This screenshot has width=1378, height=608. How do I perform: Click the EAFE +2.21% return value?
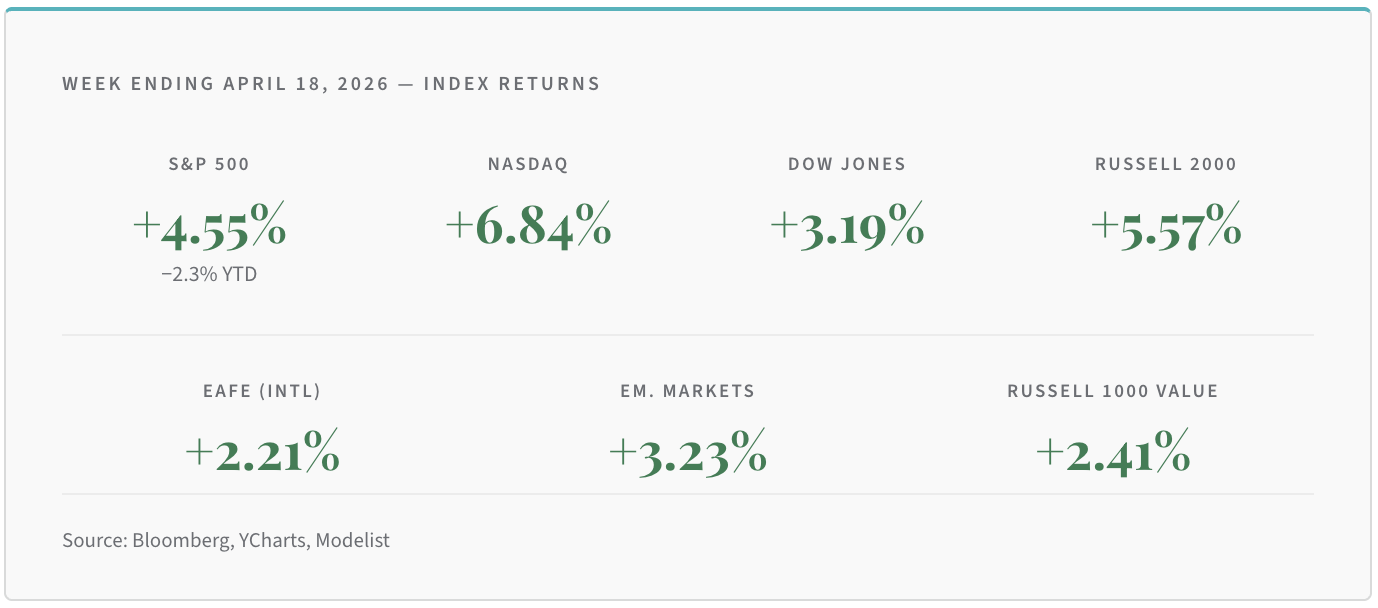pos(262,453)
